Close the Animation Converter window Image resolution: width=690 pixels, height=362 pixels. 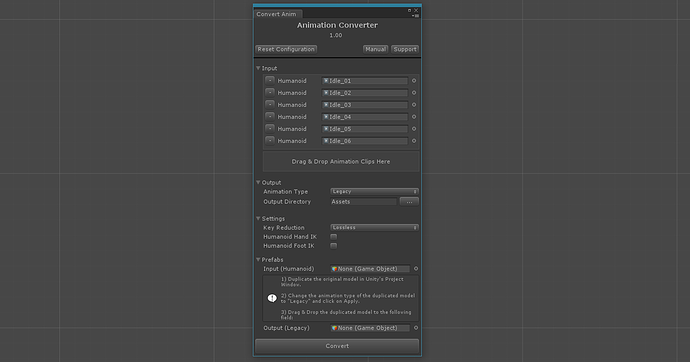[x=416, y=10]
